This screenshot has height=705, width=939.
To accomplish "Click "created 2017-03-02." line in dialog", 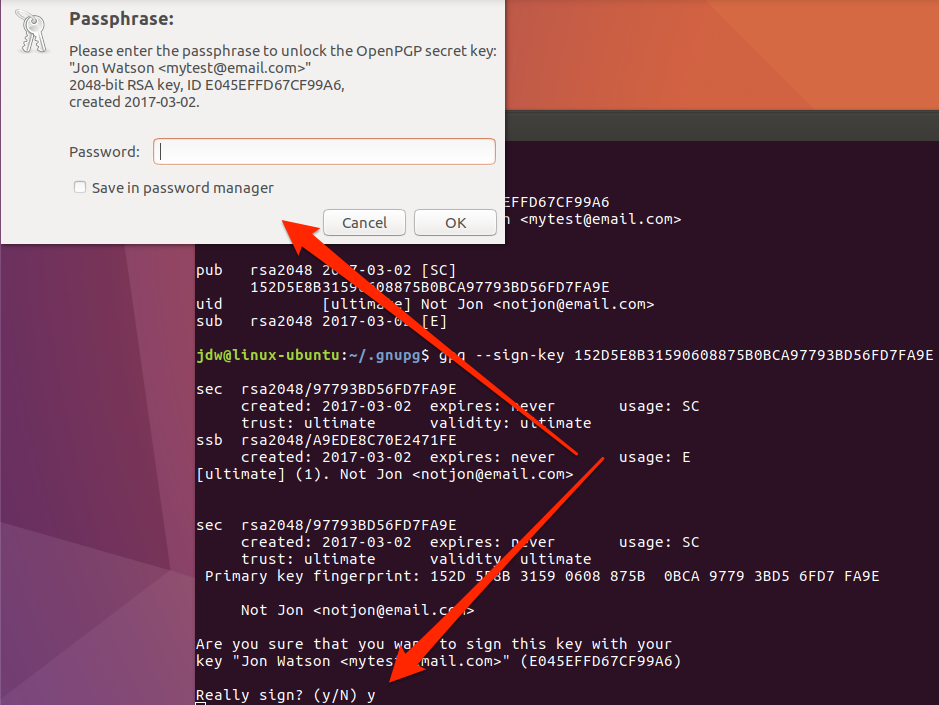I will [134, 102].
